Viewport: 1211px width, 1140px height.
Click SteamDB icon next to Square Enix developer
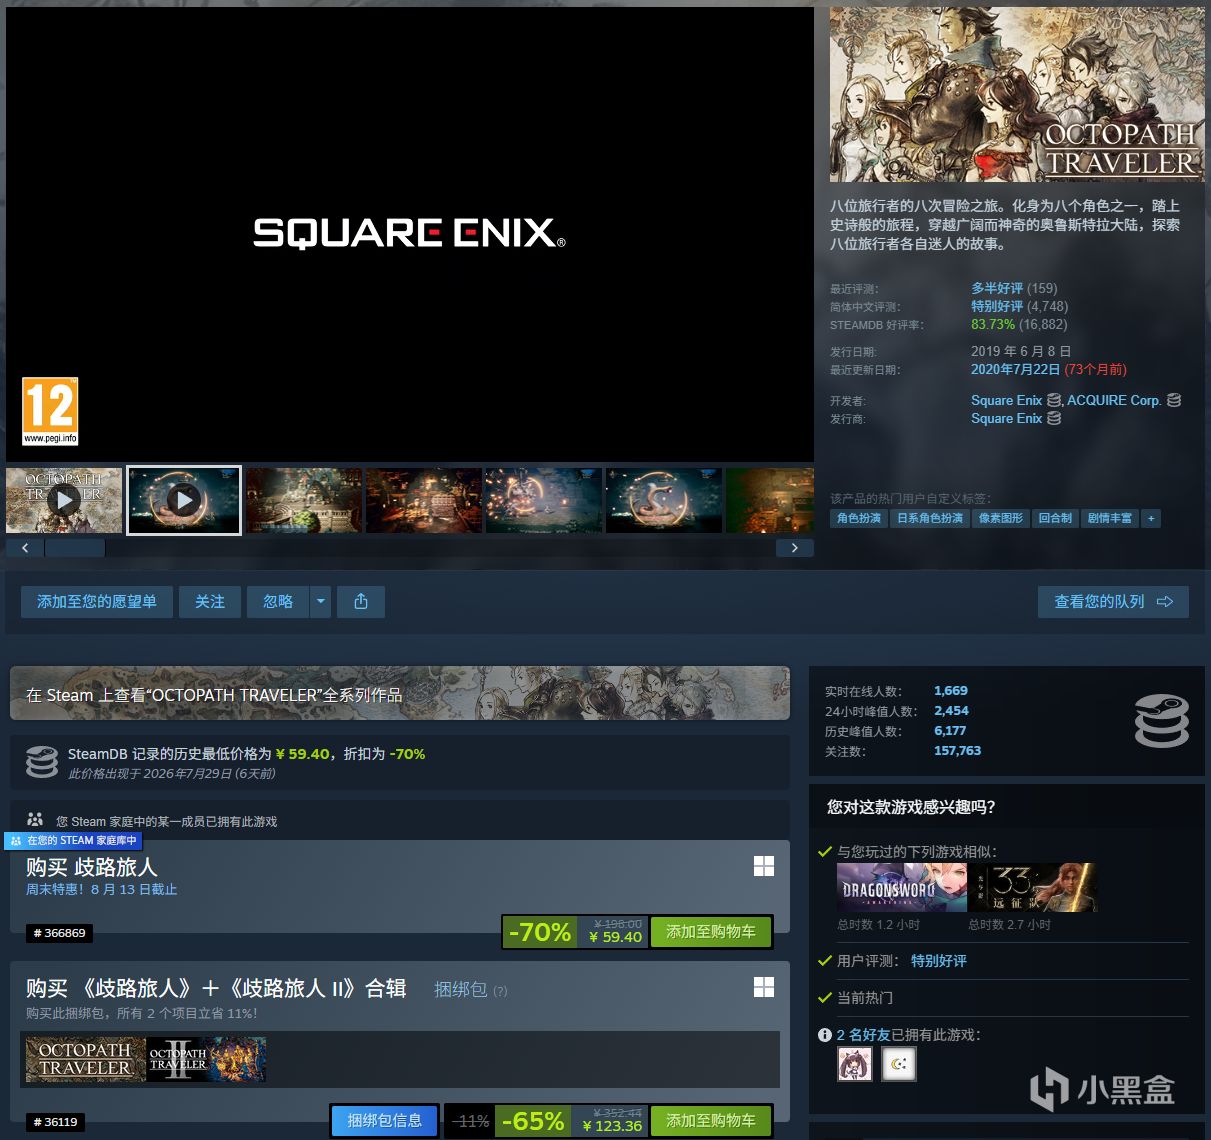1054,400
